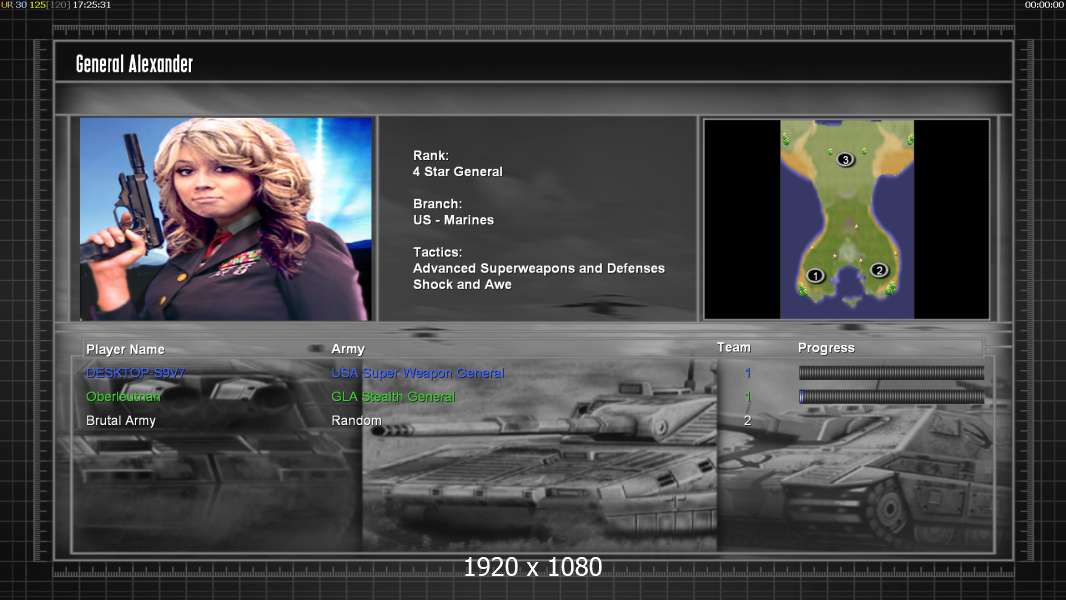Click the Random army entry
Viewport: 1066px width, 600px height.
tap(356, 421)
